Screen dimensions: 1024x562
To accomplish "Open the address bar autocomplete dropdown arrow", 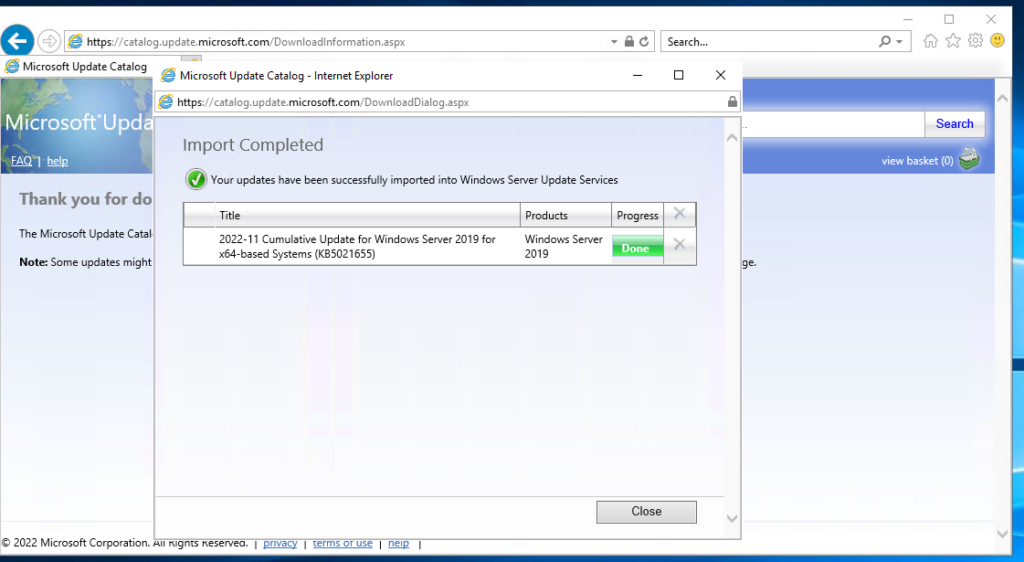I will coord(614,42).
